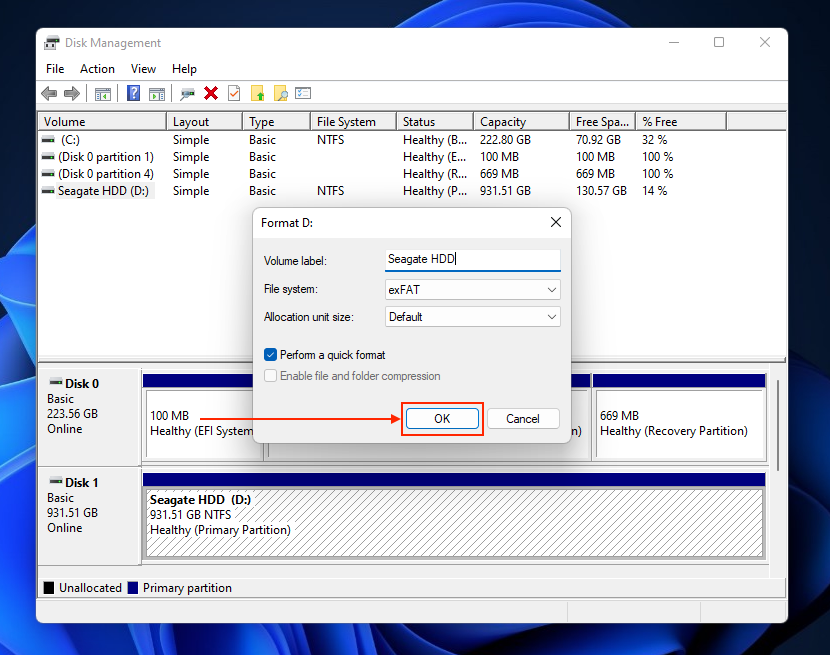Sort by the Capacity column header
Image resolution: width=830 pixels, height=655 pixels.
[x=521, y=121]
